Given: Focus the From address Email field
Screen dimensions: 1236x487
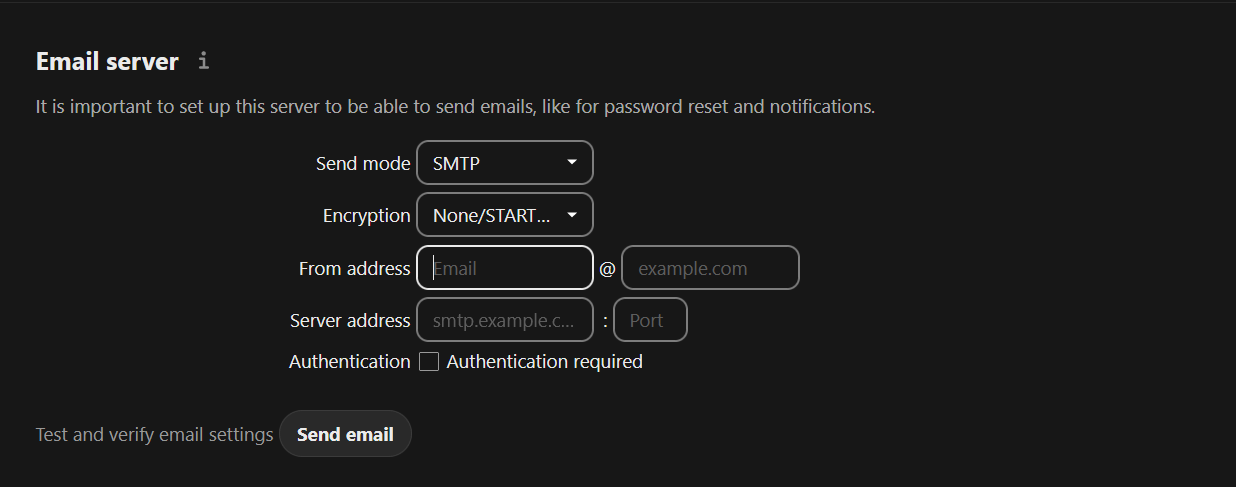Looking at the screenshot, I should [x=505, y=268].
